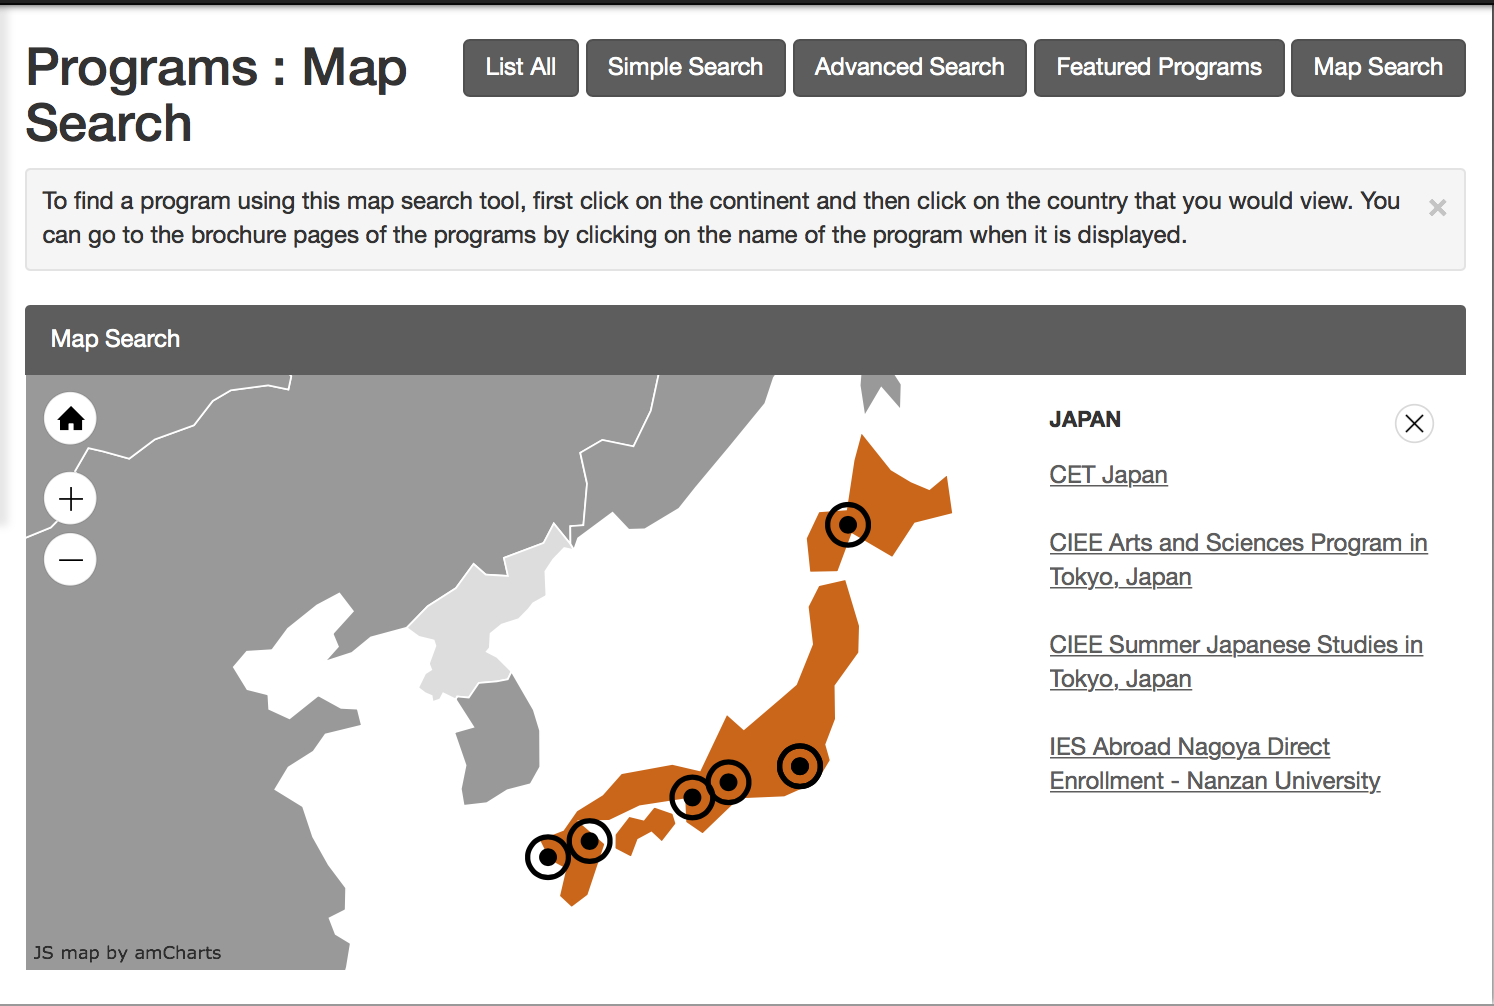Dismiss the map search instructions alert

[x=1437, y=208]
